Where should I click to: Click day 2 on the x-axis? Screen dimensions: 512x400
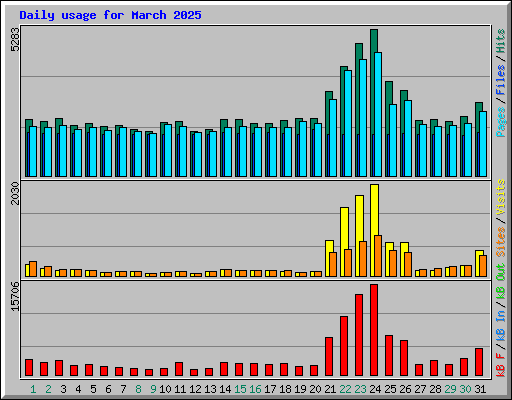[48, 389]
